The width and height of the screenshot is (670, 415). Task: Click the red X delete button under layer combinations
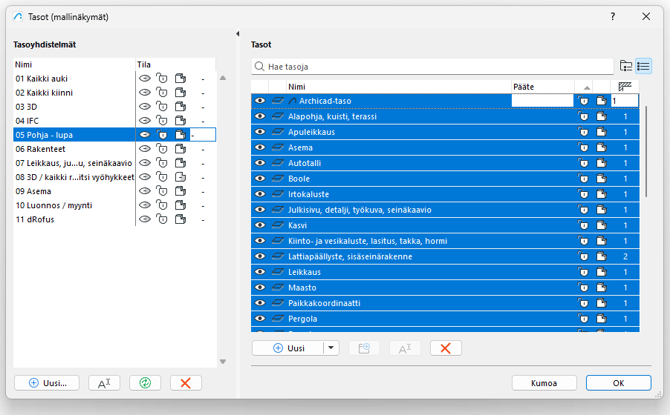tap(185, 383)
